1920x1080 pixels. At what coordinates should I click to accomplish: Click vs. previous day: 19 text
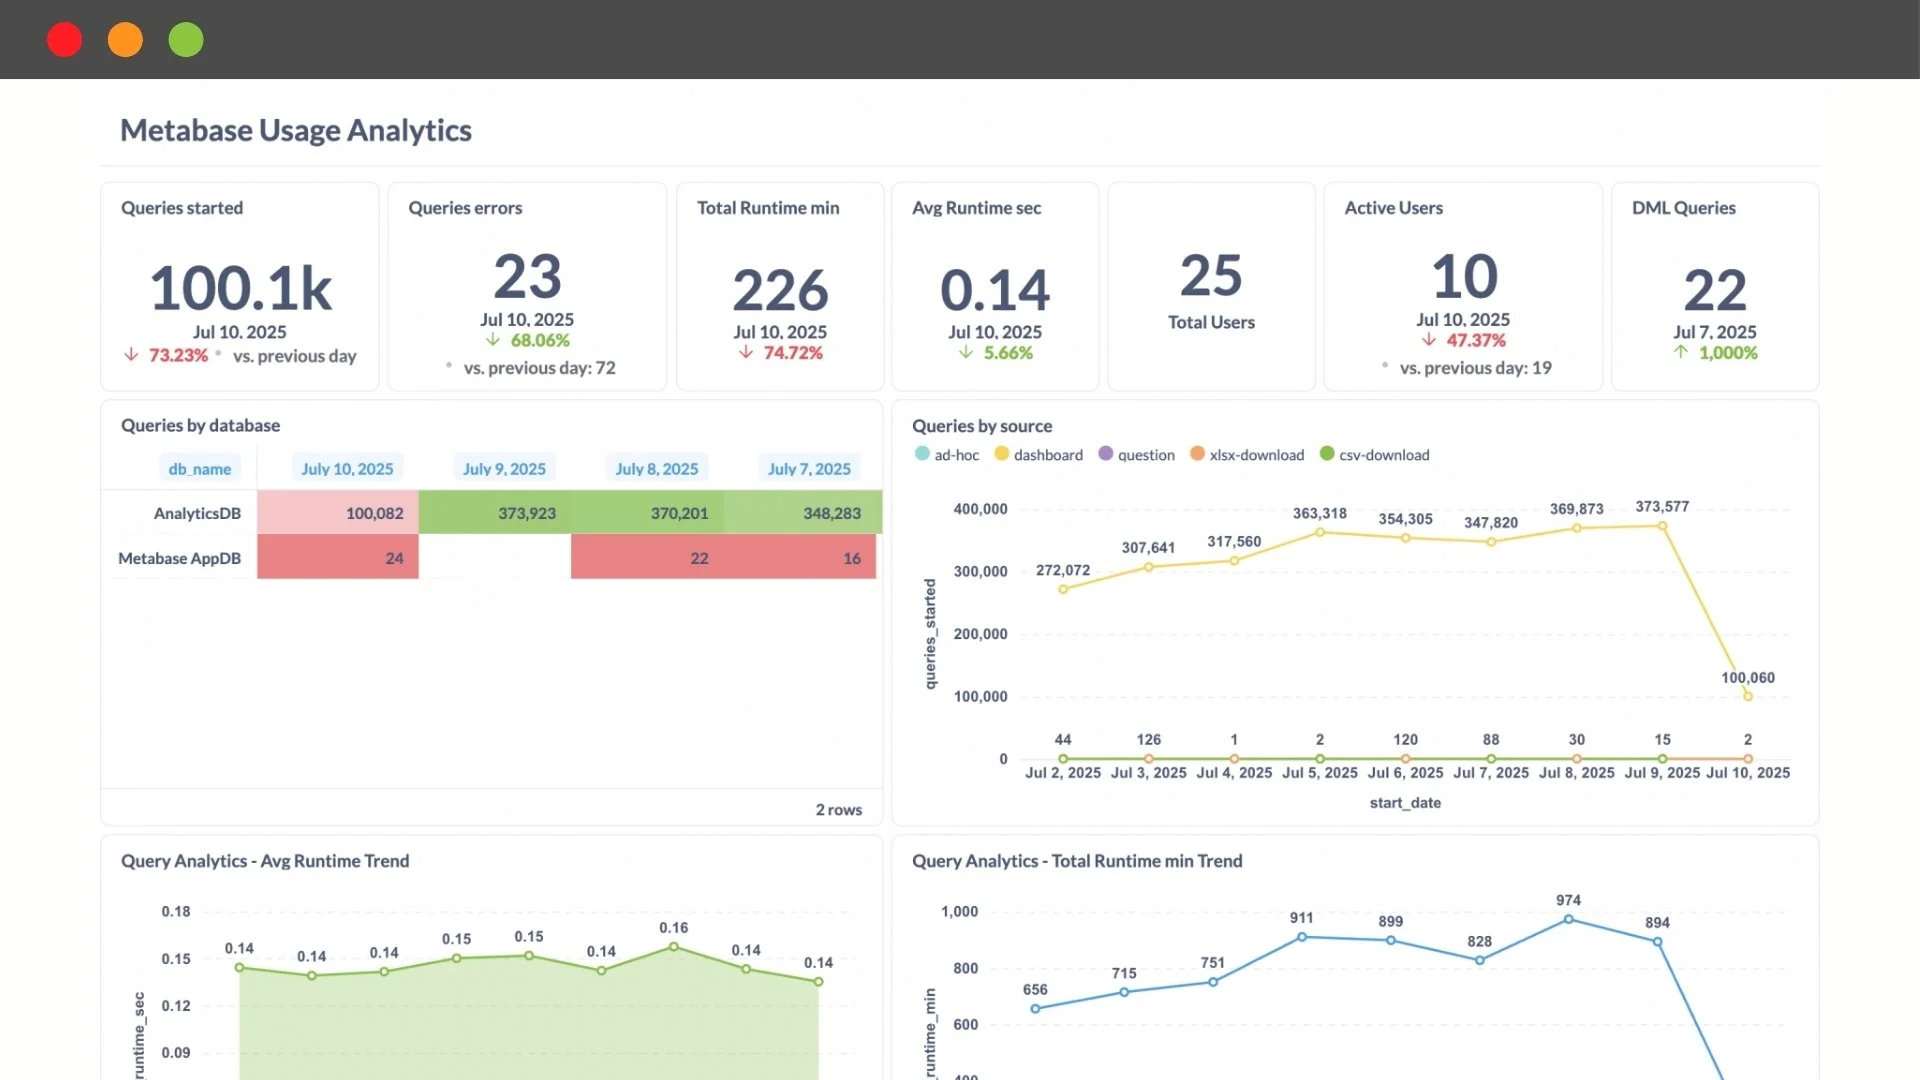pyautogui.click(x=1476, y=368)
